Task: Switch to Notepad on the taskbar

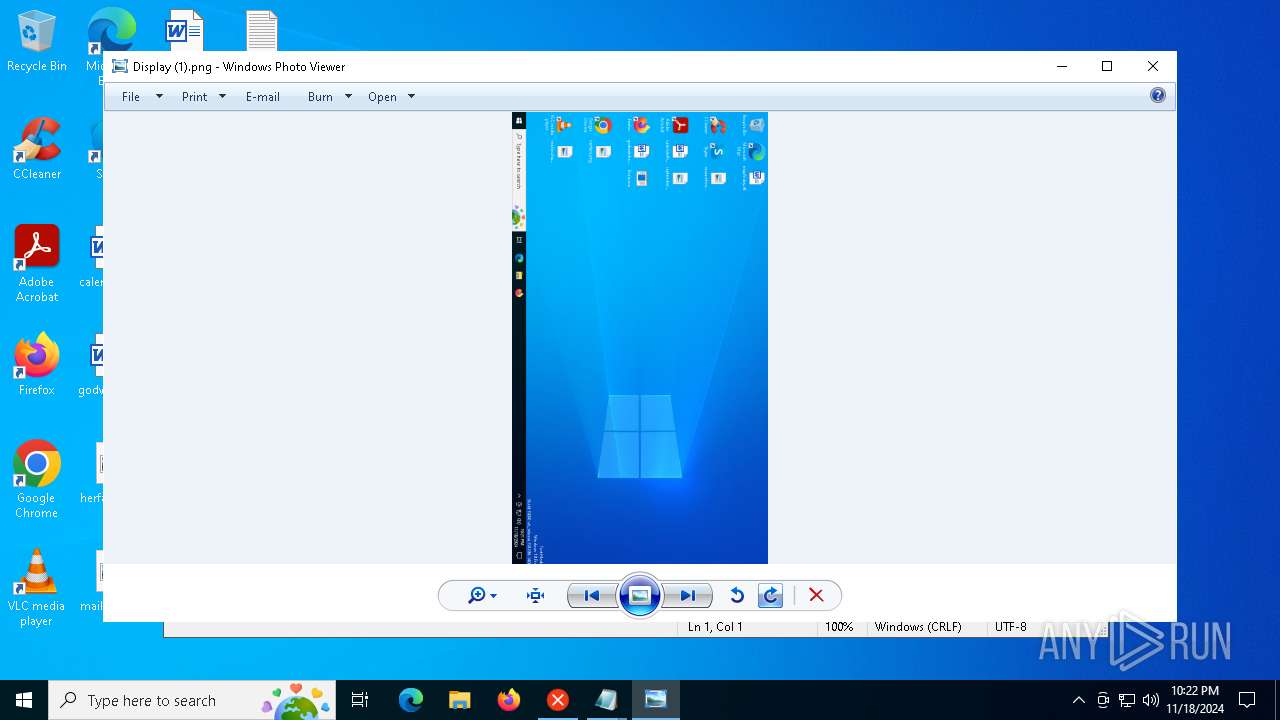Action: [x=607, y=700]
